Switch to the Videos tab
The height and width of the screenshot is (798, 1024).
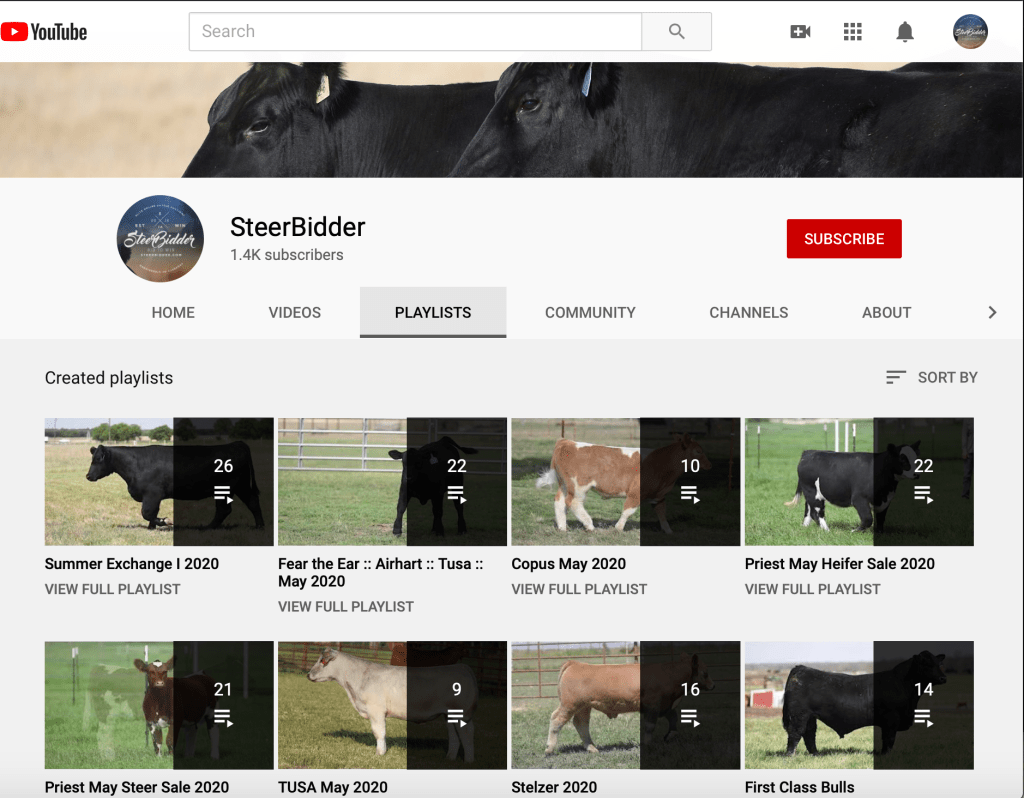click(x=295, y=312)
